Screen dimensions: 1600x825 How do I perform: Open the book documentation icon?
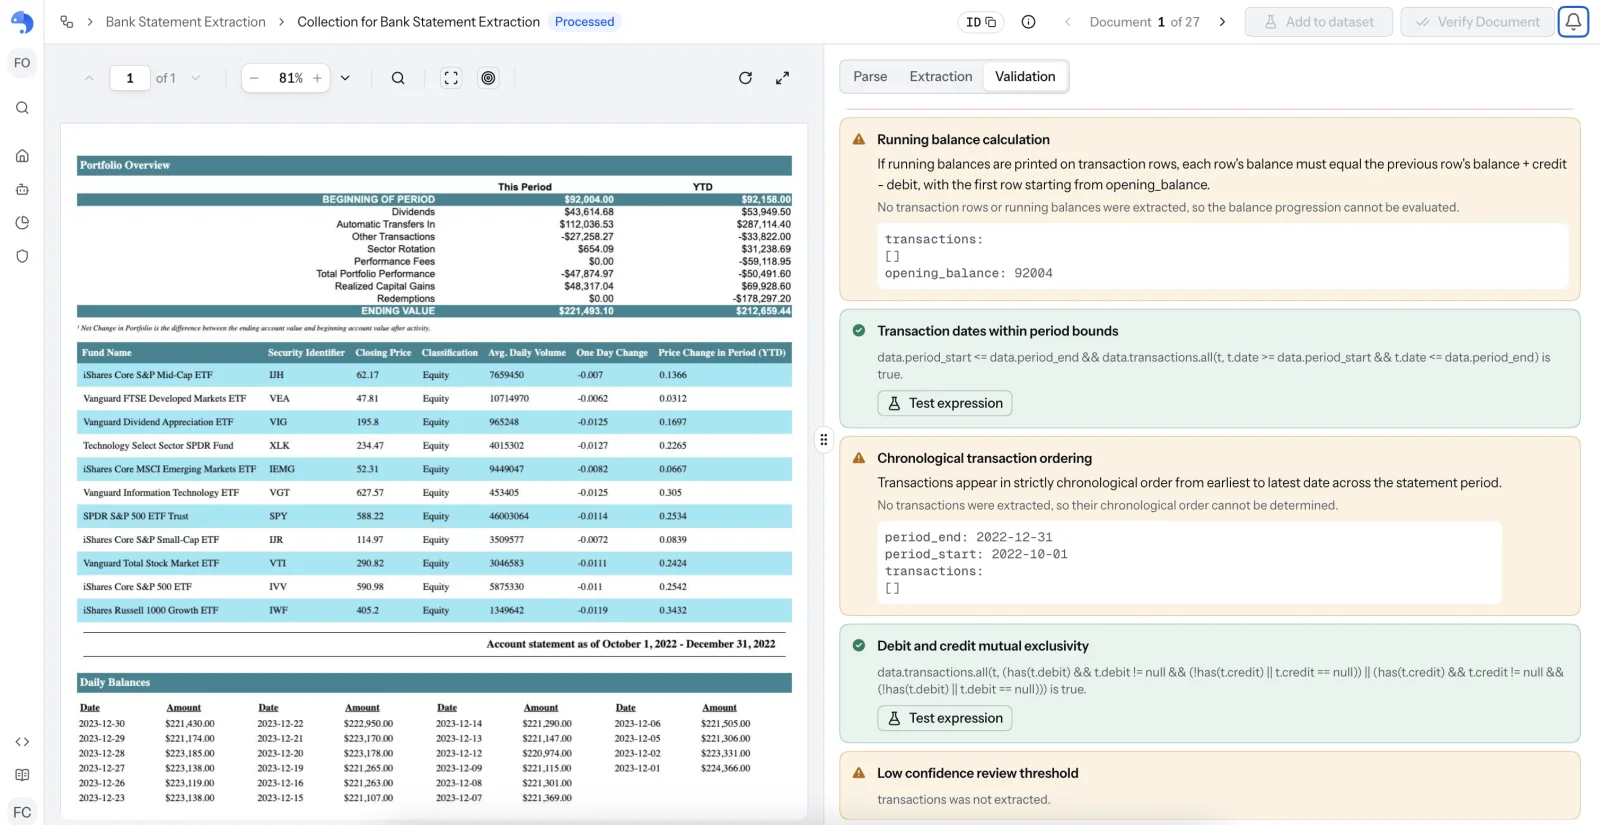click(22, 775)
